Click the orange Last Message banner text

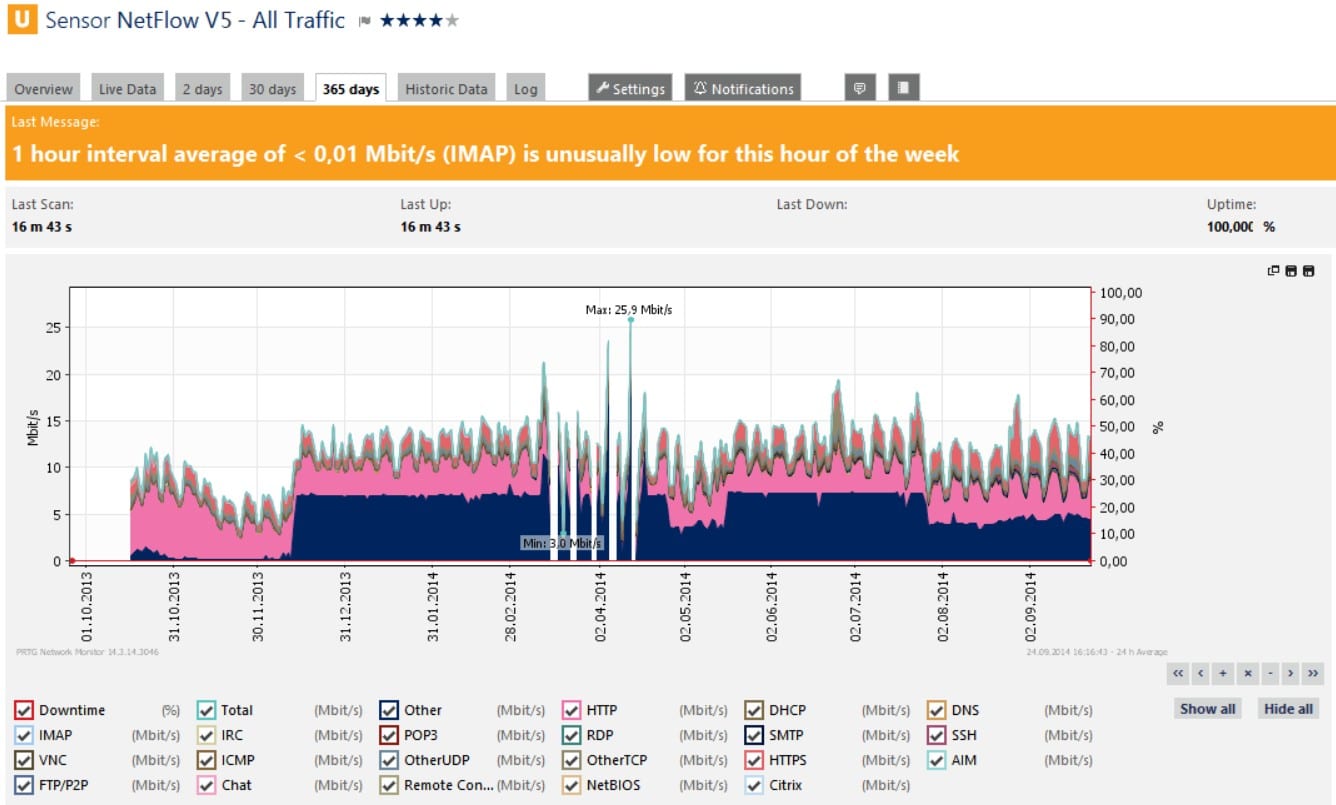click(x=485, y=154)
